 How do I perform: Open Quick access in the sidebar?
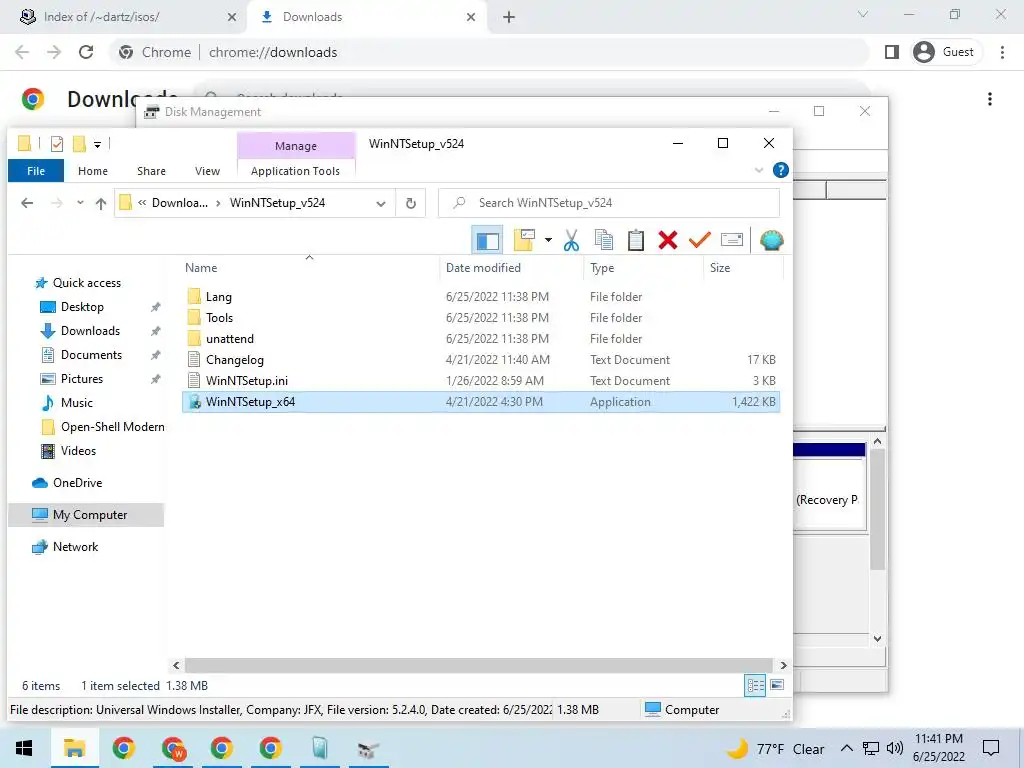(x=86, y=283)
